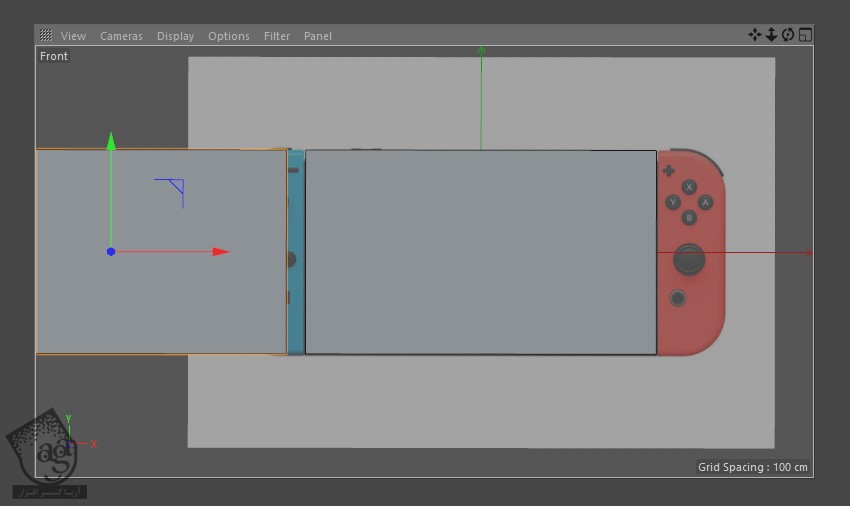The image size is (850, 506).
Task: Open the Panel menu
Action: coord(318,36)
